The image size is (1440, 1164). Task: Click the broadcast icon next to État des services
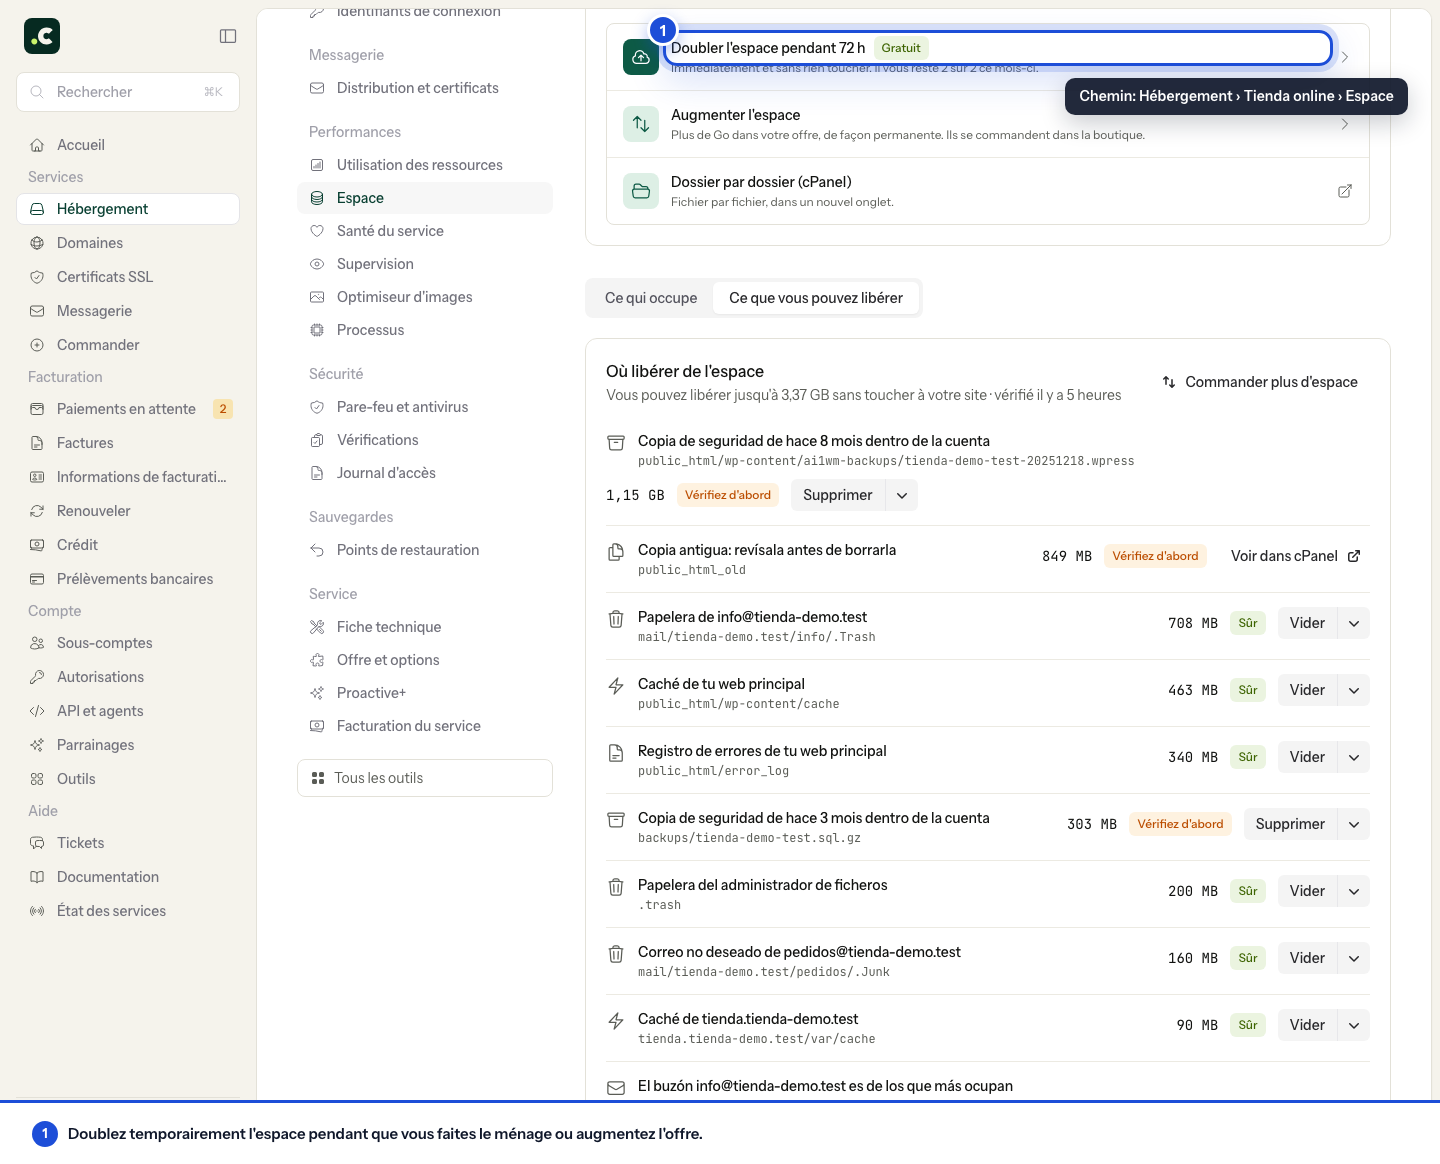coord(37,911)
